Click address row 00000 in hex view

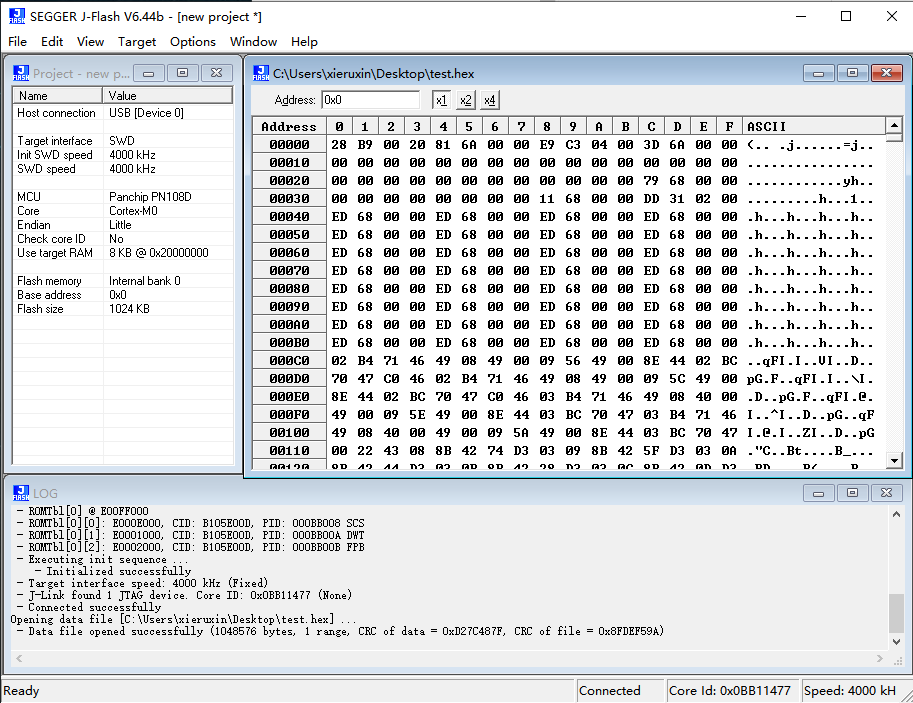pos(289,144)
